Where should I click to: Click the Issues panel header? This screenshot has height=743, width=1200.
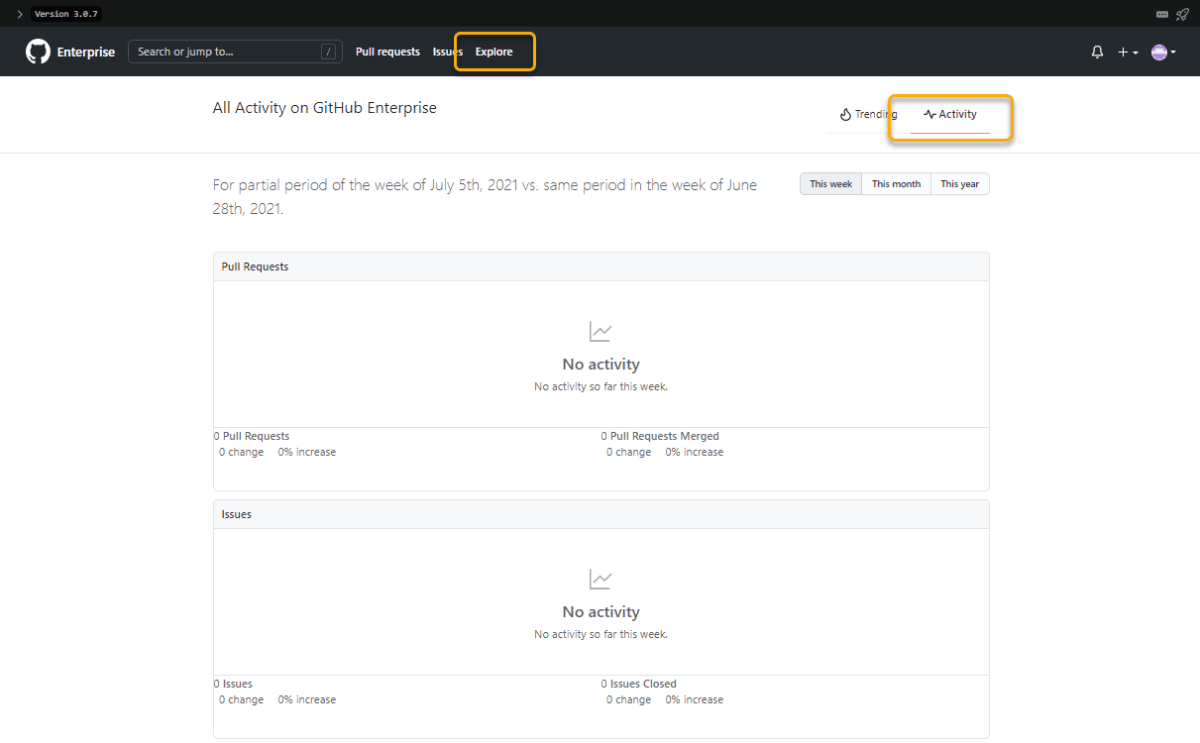601,514
